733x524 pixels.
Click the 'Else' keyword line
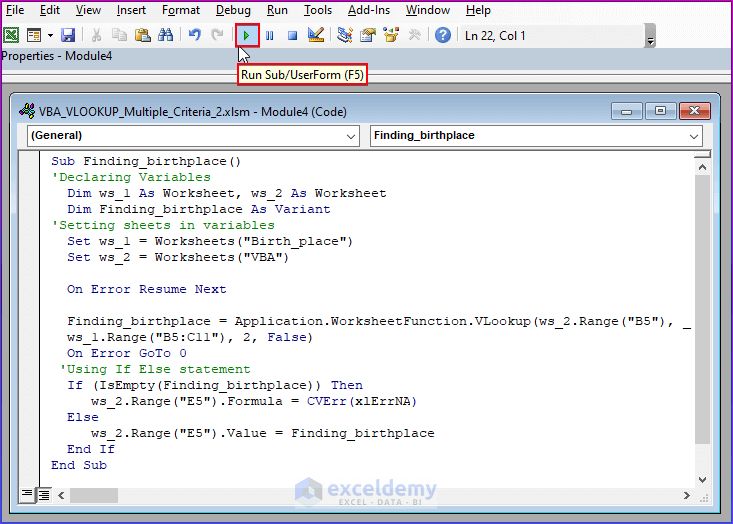coord(83,417)
